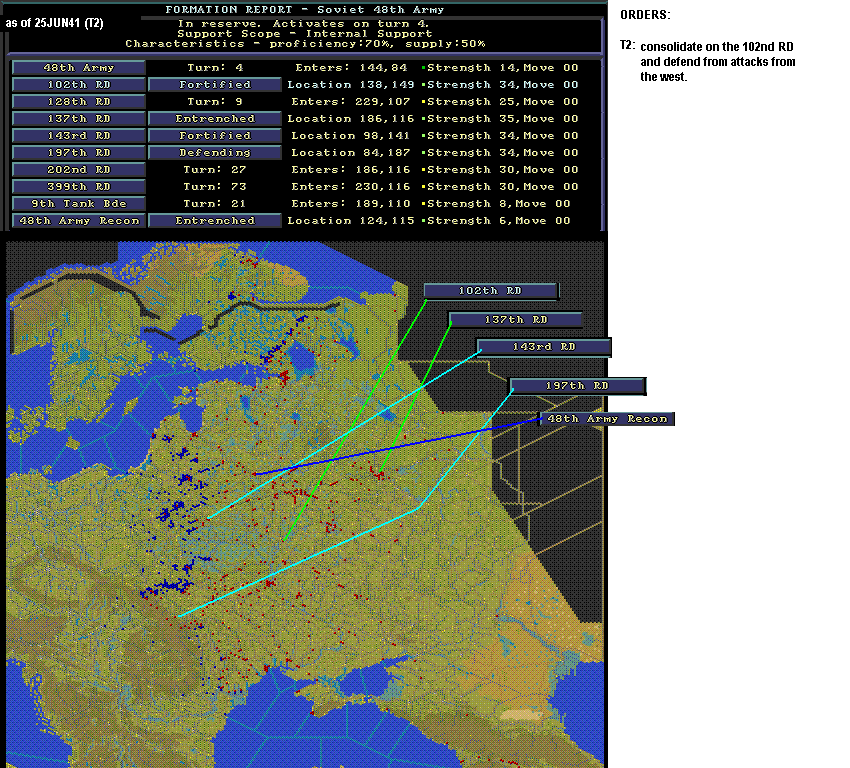Select the 102nd RD unit button in the report list
Image resolution: width=850 pixels, height=768 pixels.
(79, 85)
